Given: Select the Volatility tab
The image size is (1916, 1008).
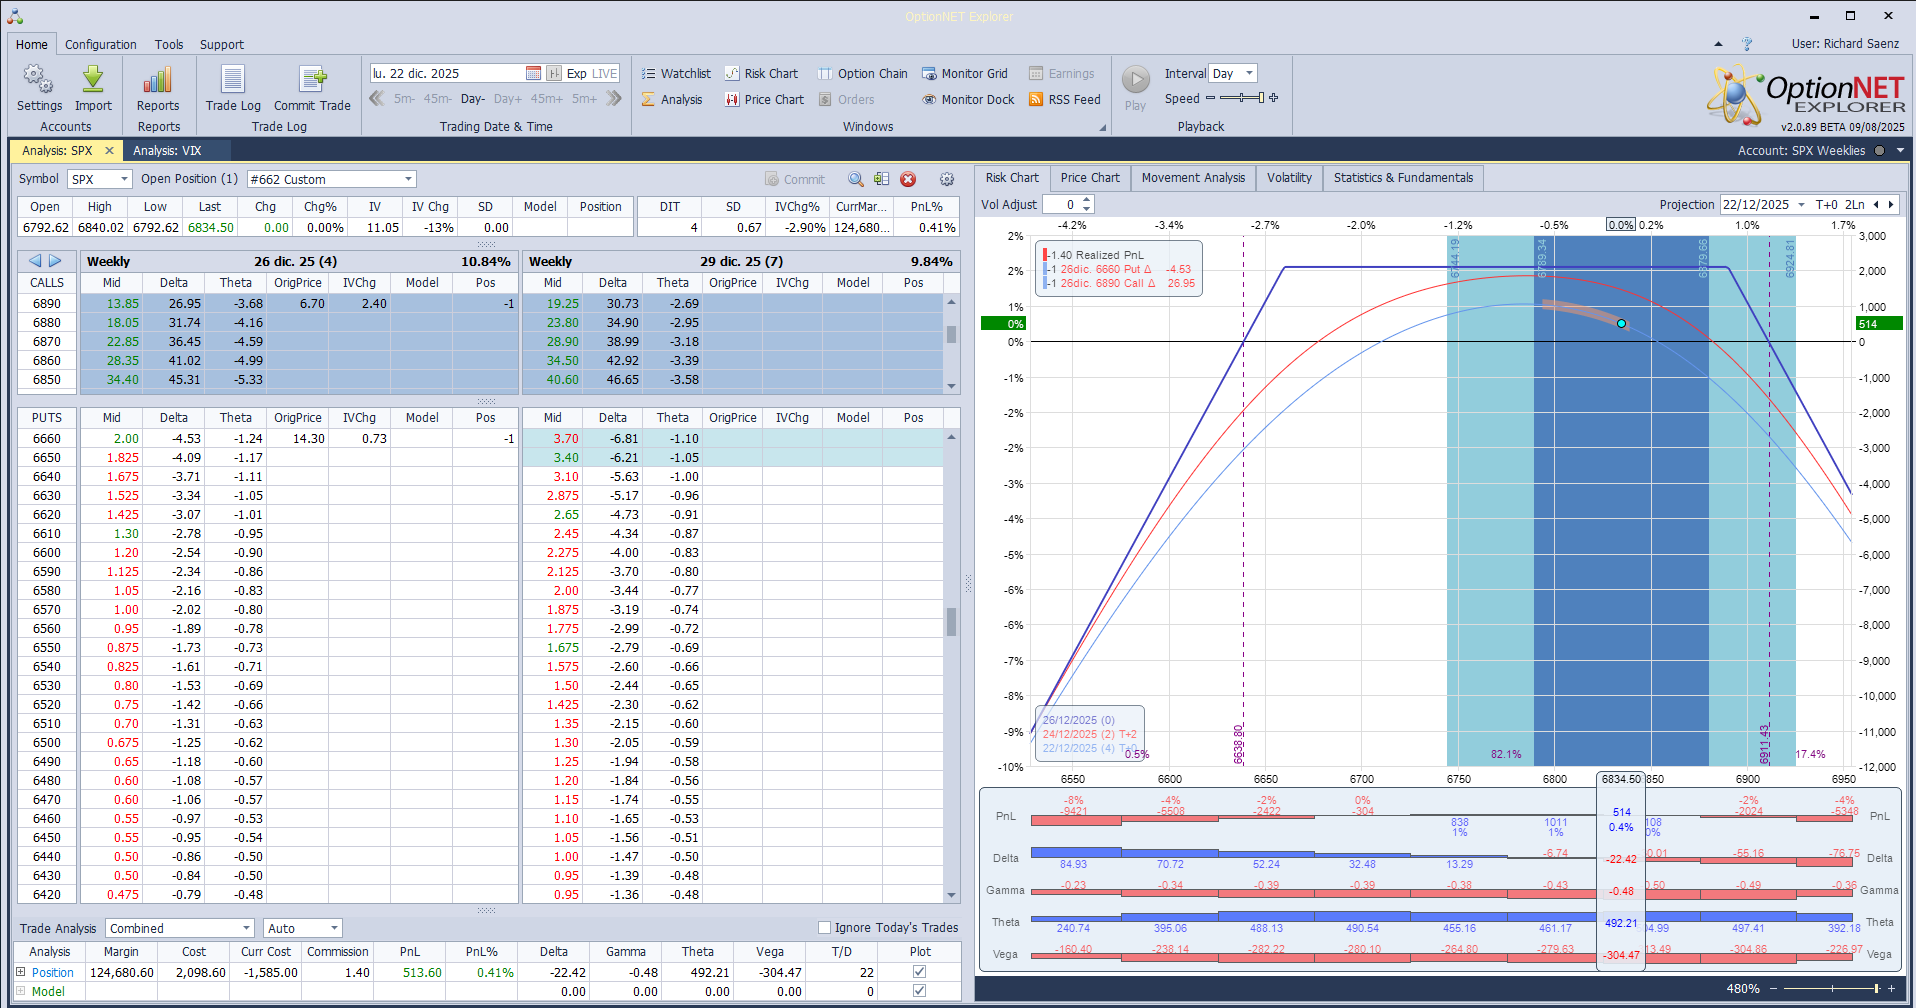Looking at the screenshot, I should point(1289,178).
